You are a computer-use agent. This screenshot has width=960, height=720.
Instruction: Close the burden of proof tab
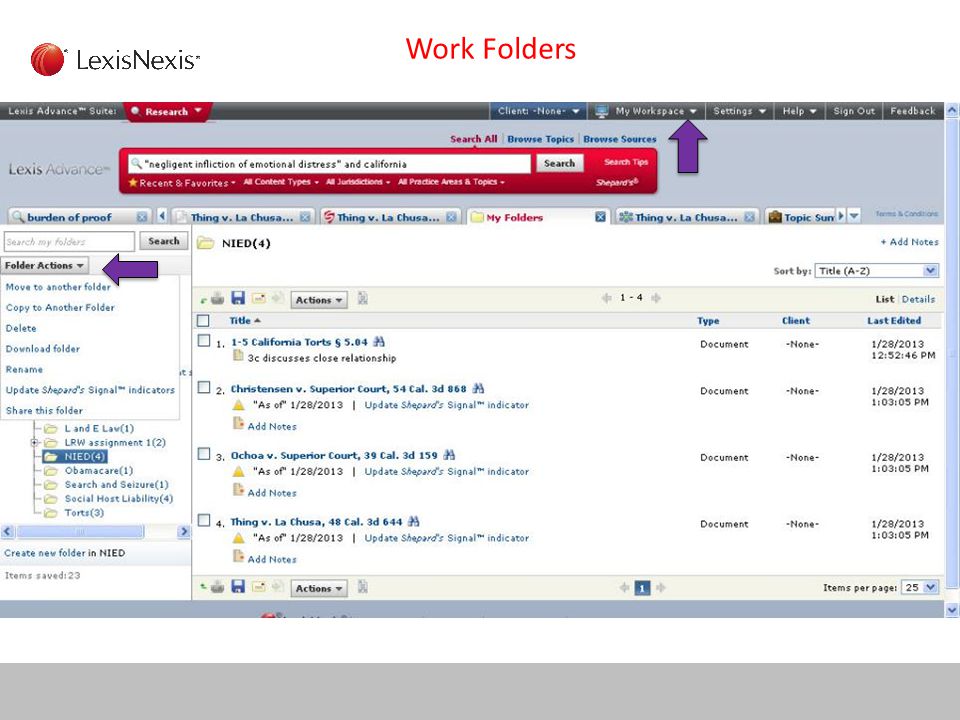pyautogui.click(x=142, y=217)
